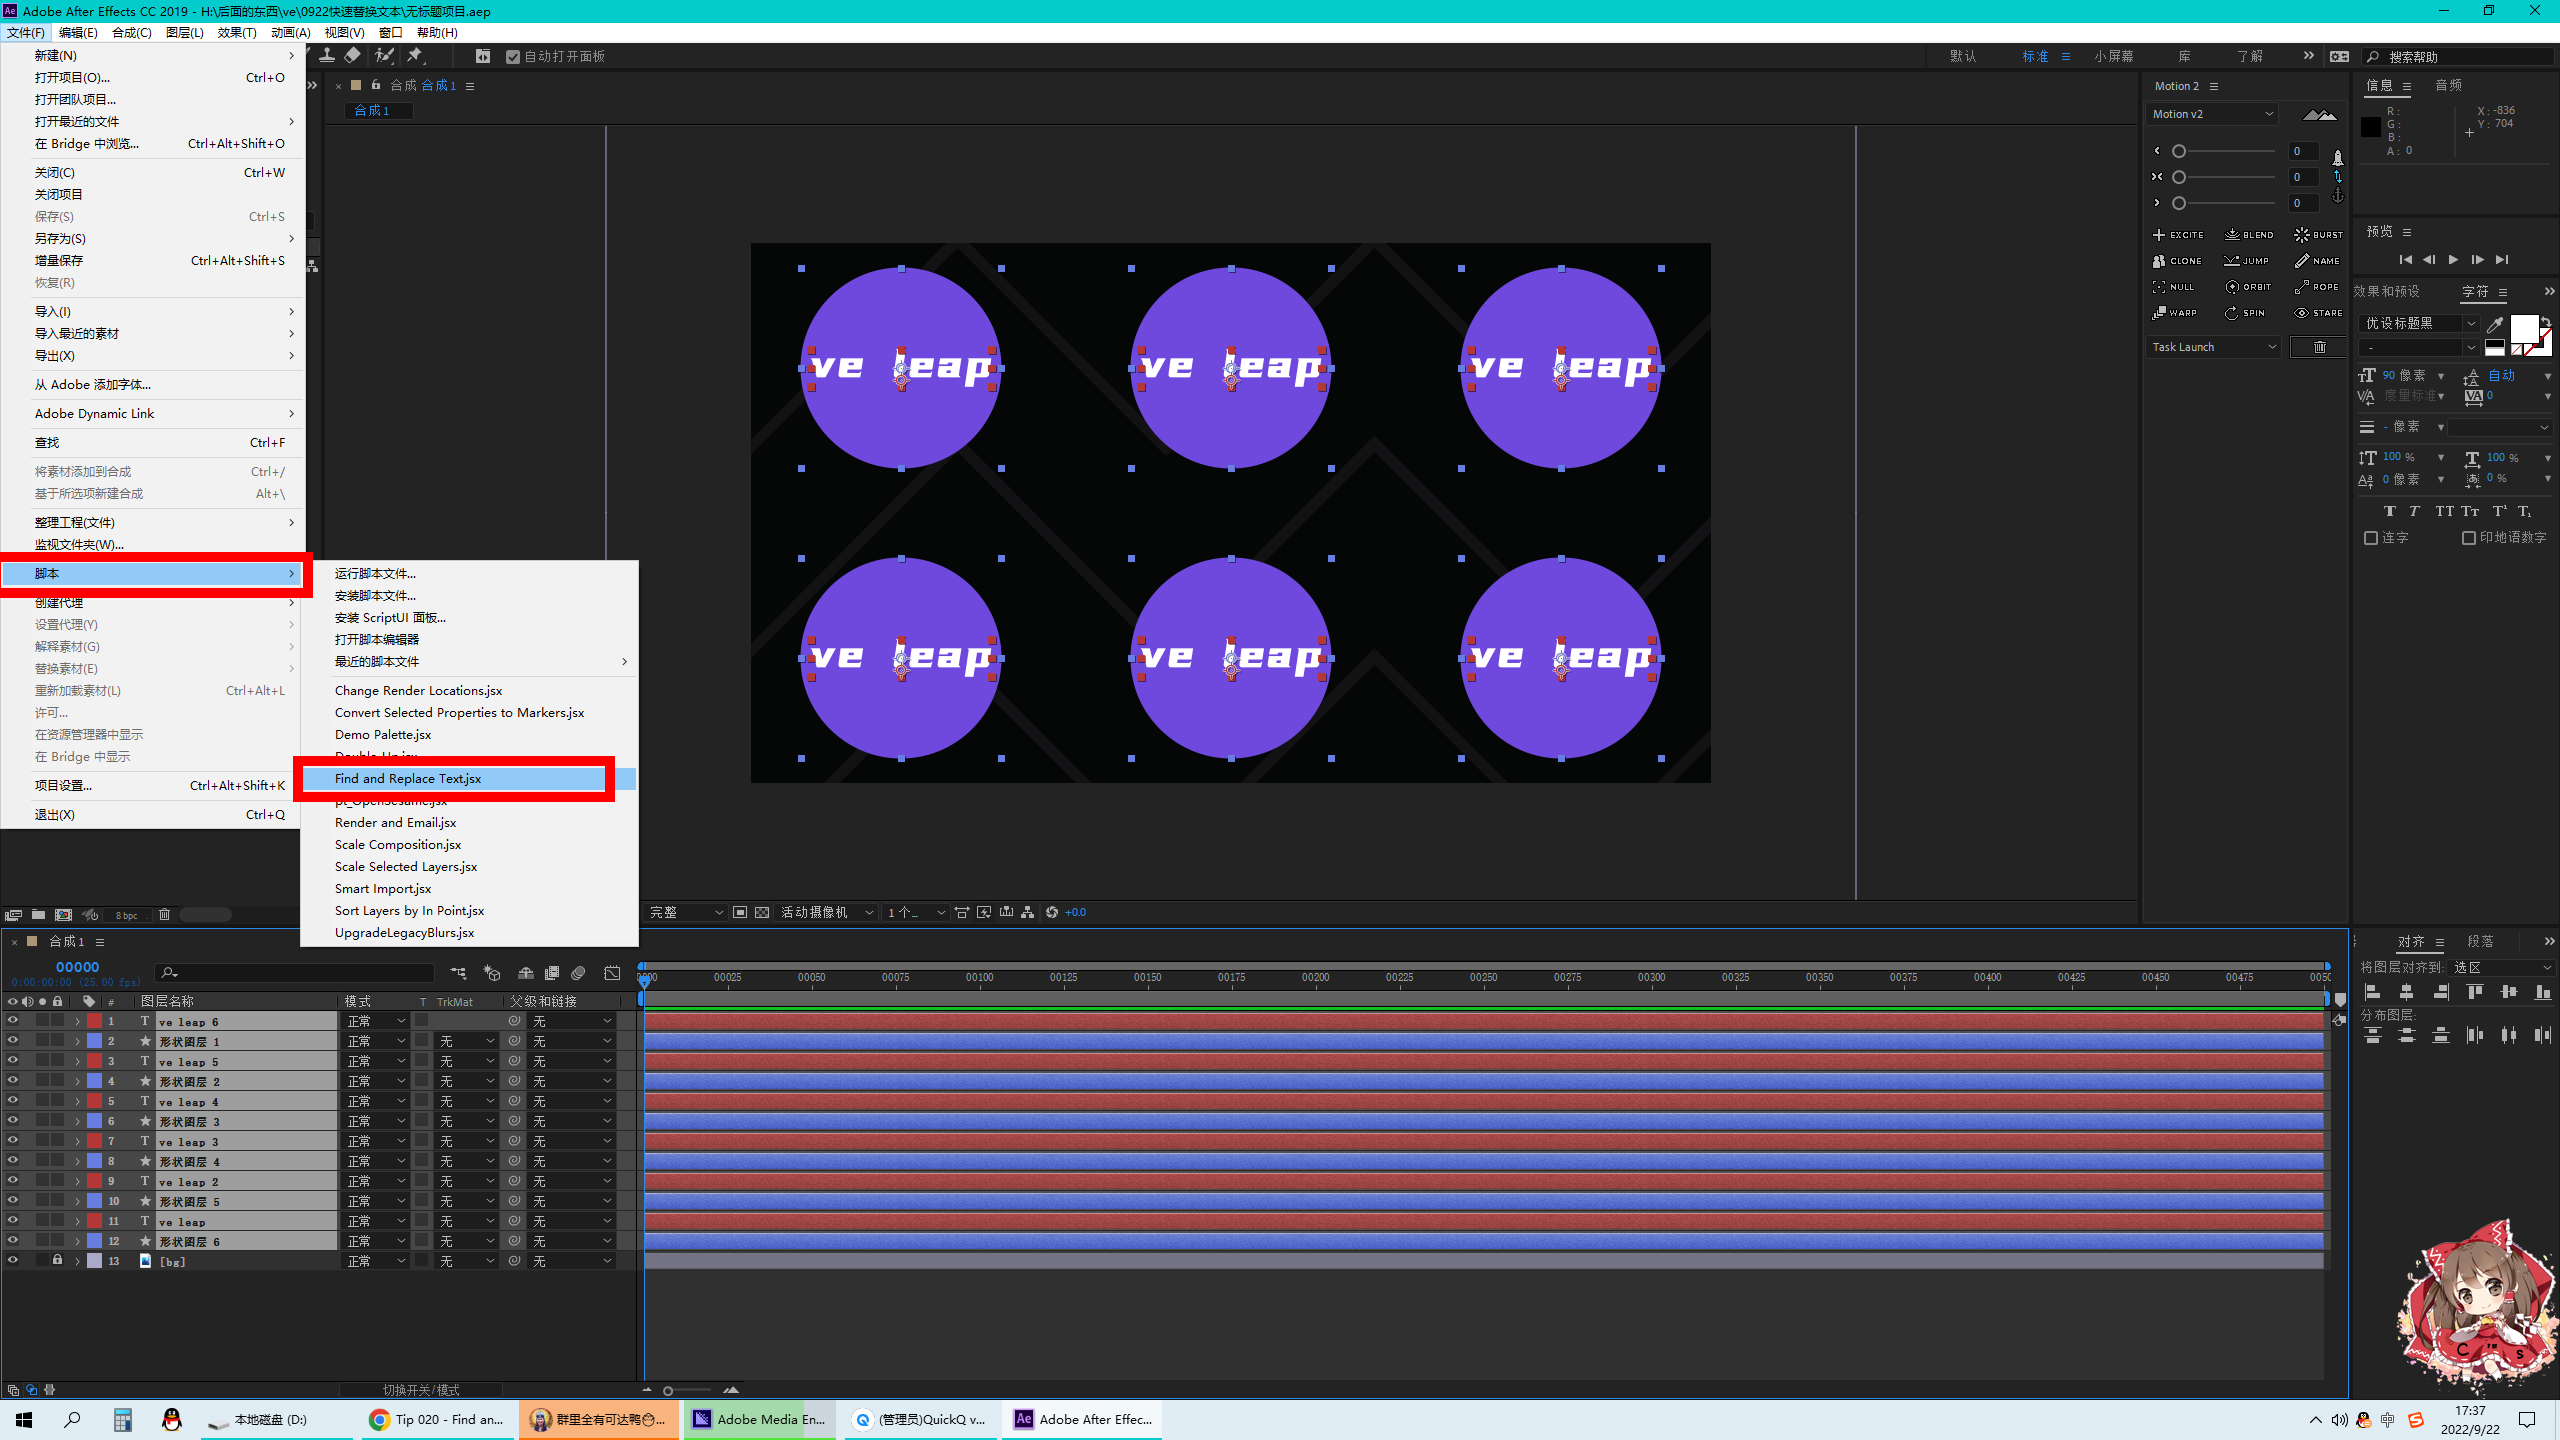Open the 合成(C) menu
The image size is (2560, 1440).
tap(132, 33)
